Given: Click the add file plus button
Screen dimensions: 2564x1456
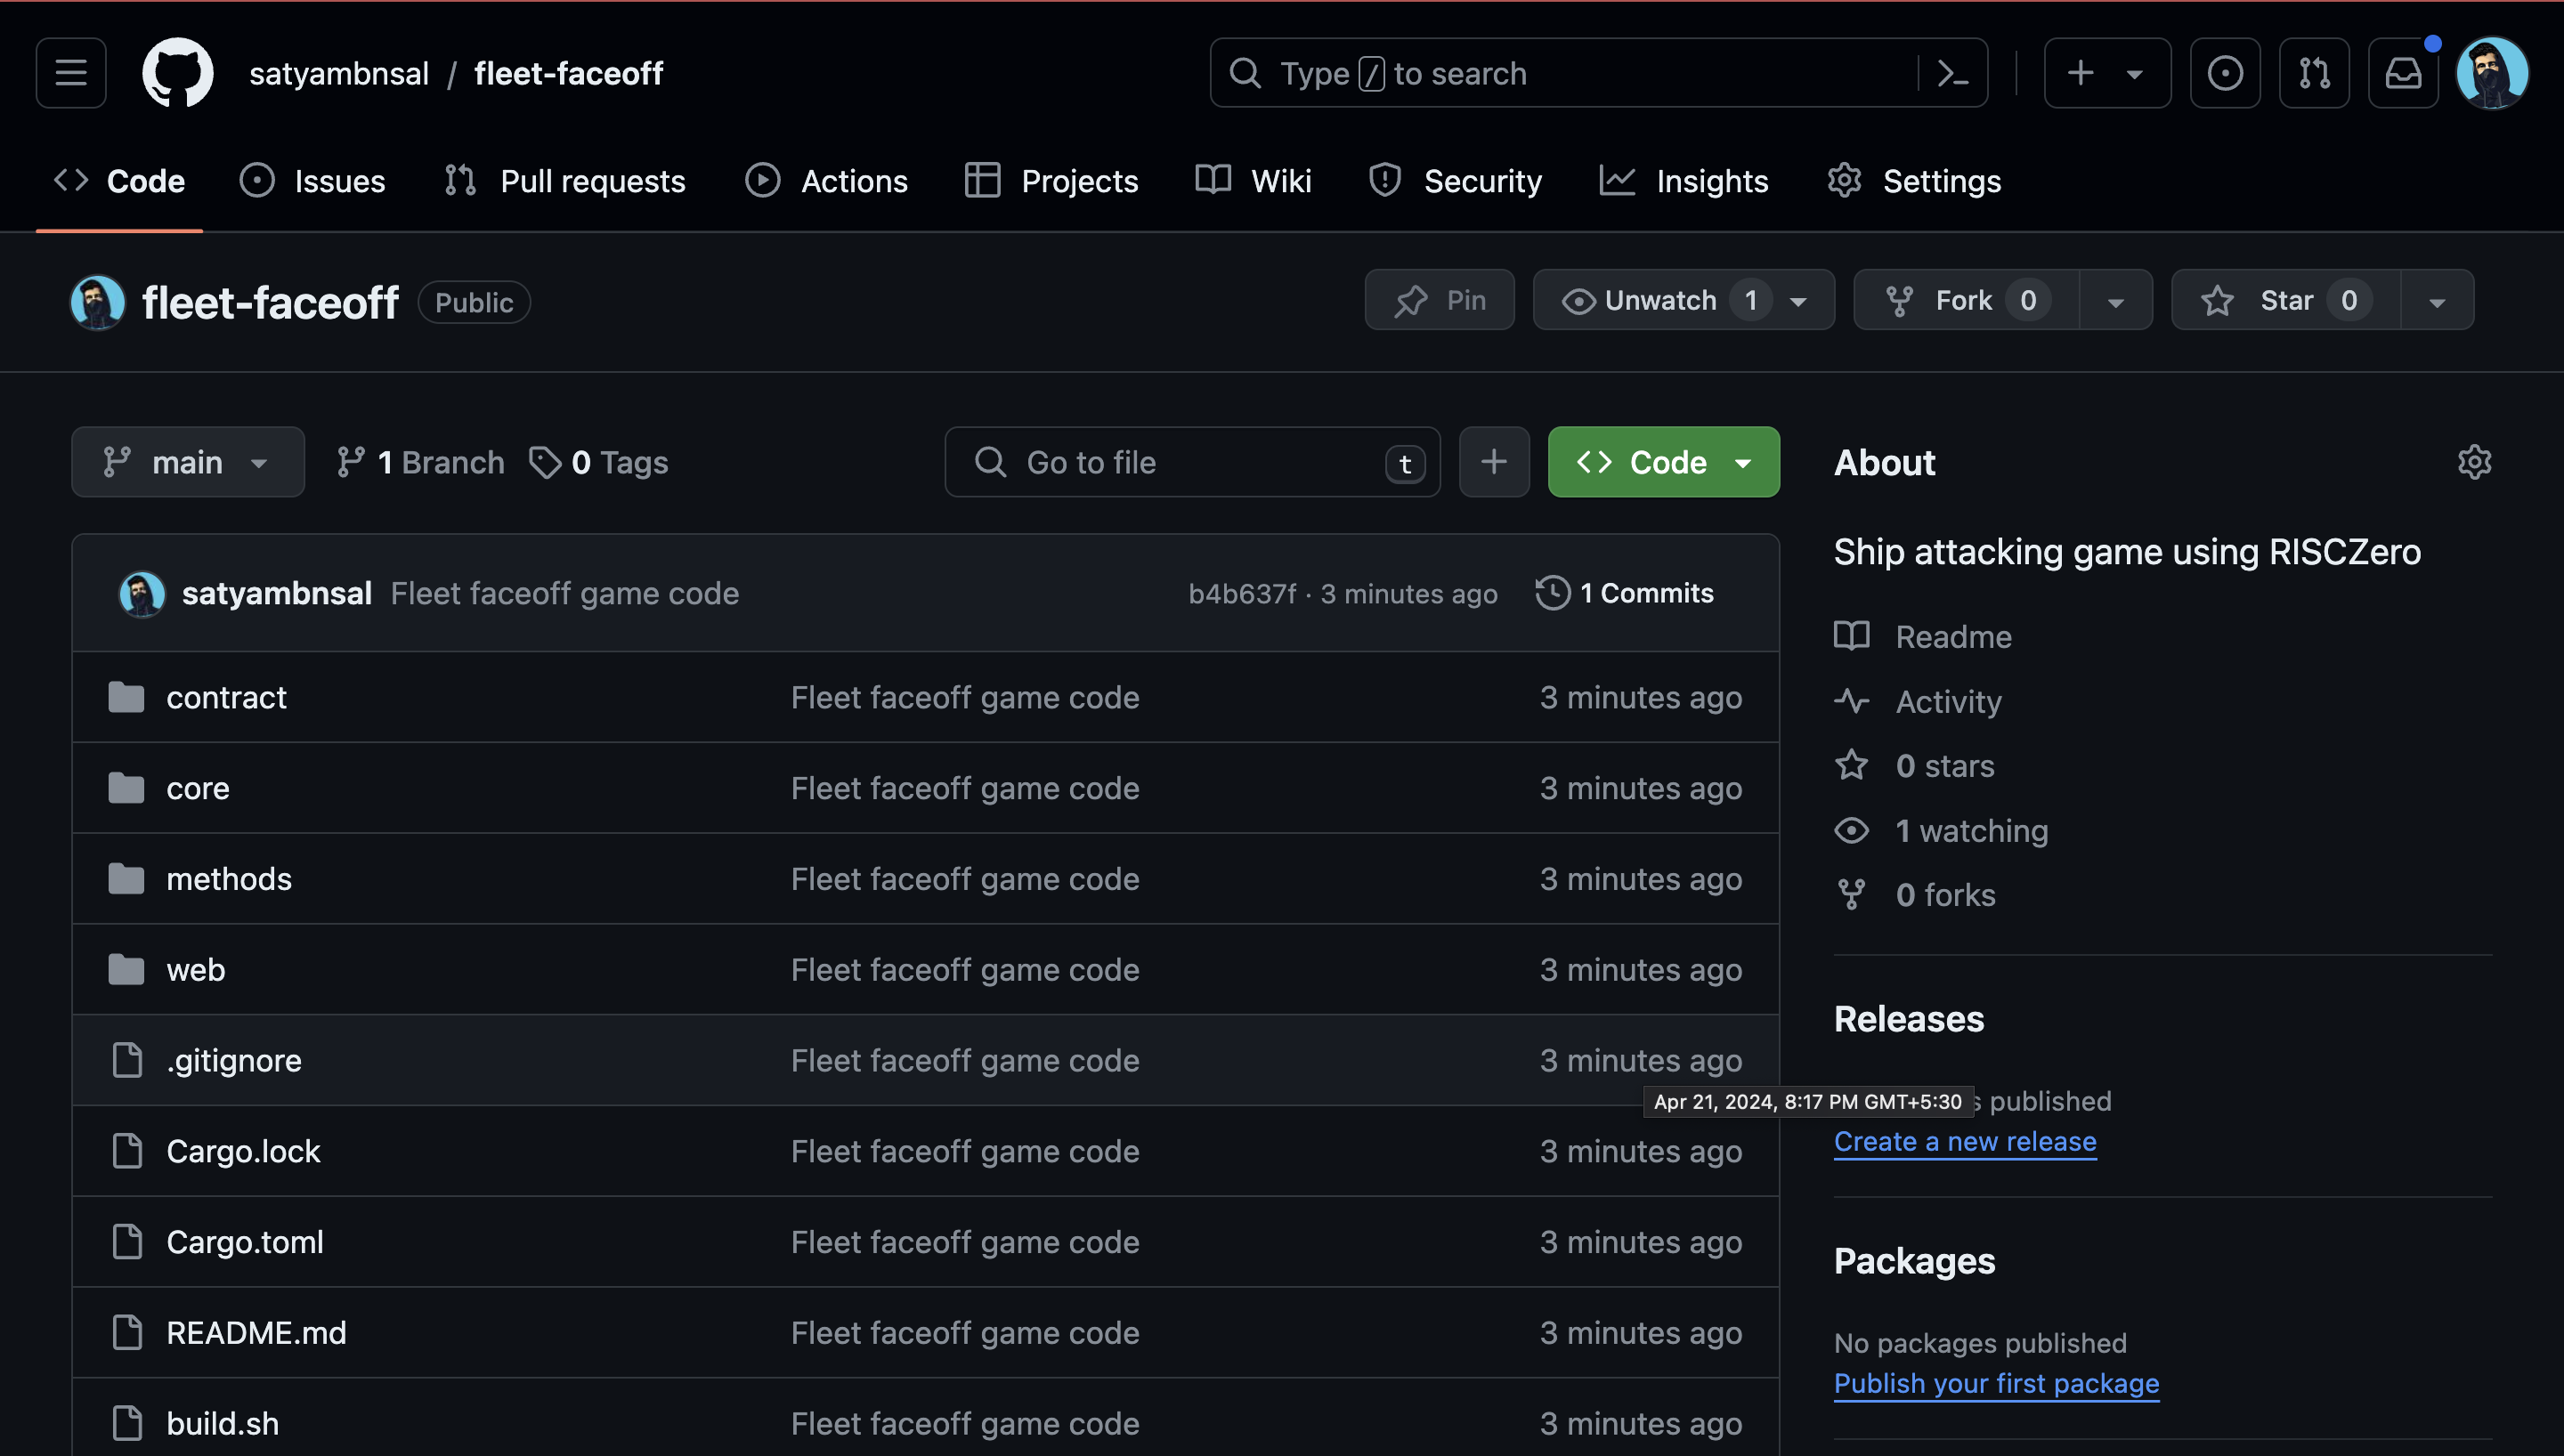Looking at the screenshot, I should tap(1494, 462).
